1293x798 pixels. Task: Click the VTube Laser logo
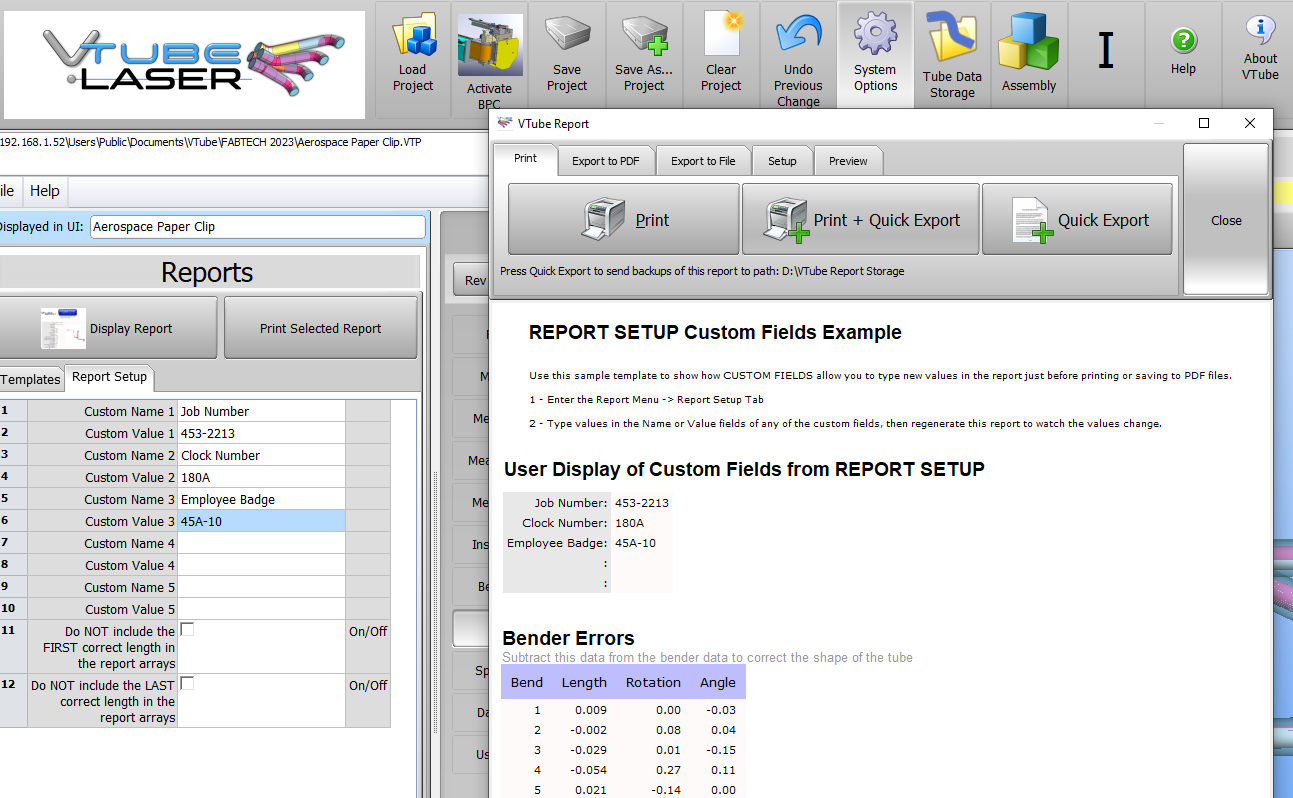point(184,65)
